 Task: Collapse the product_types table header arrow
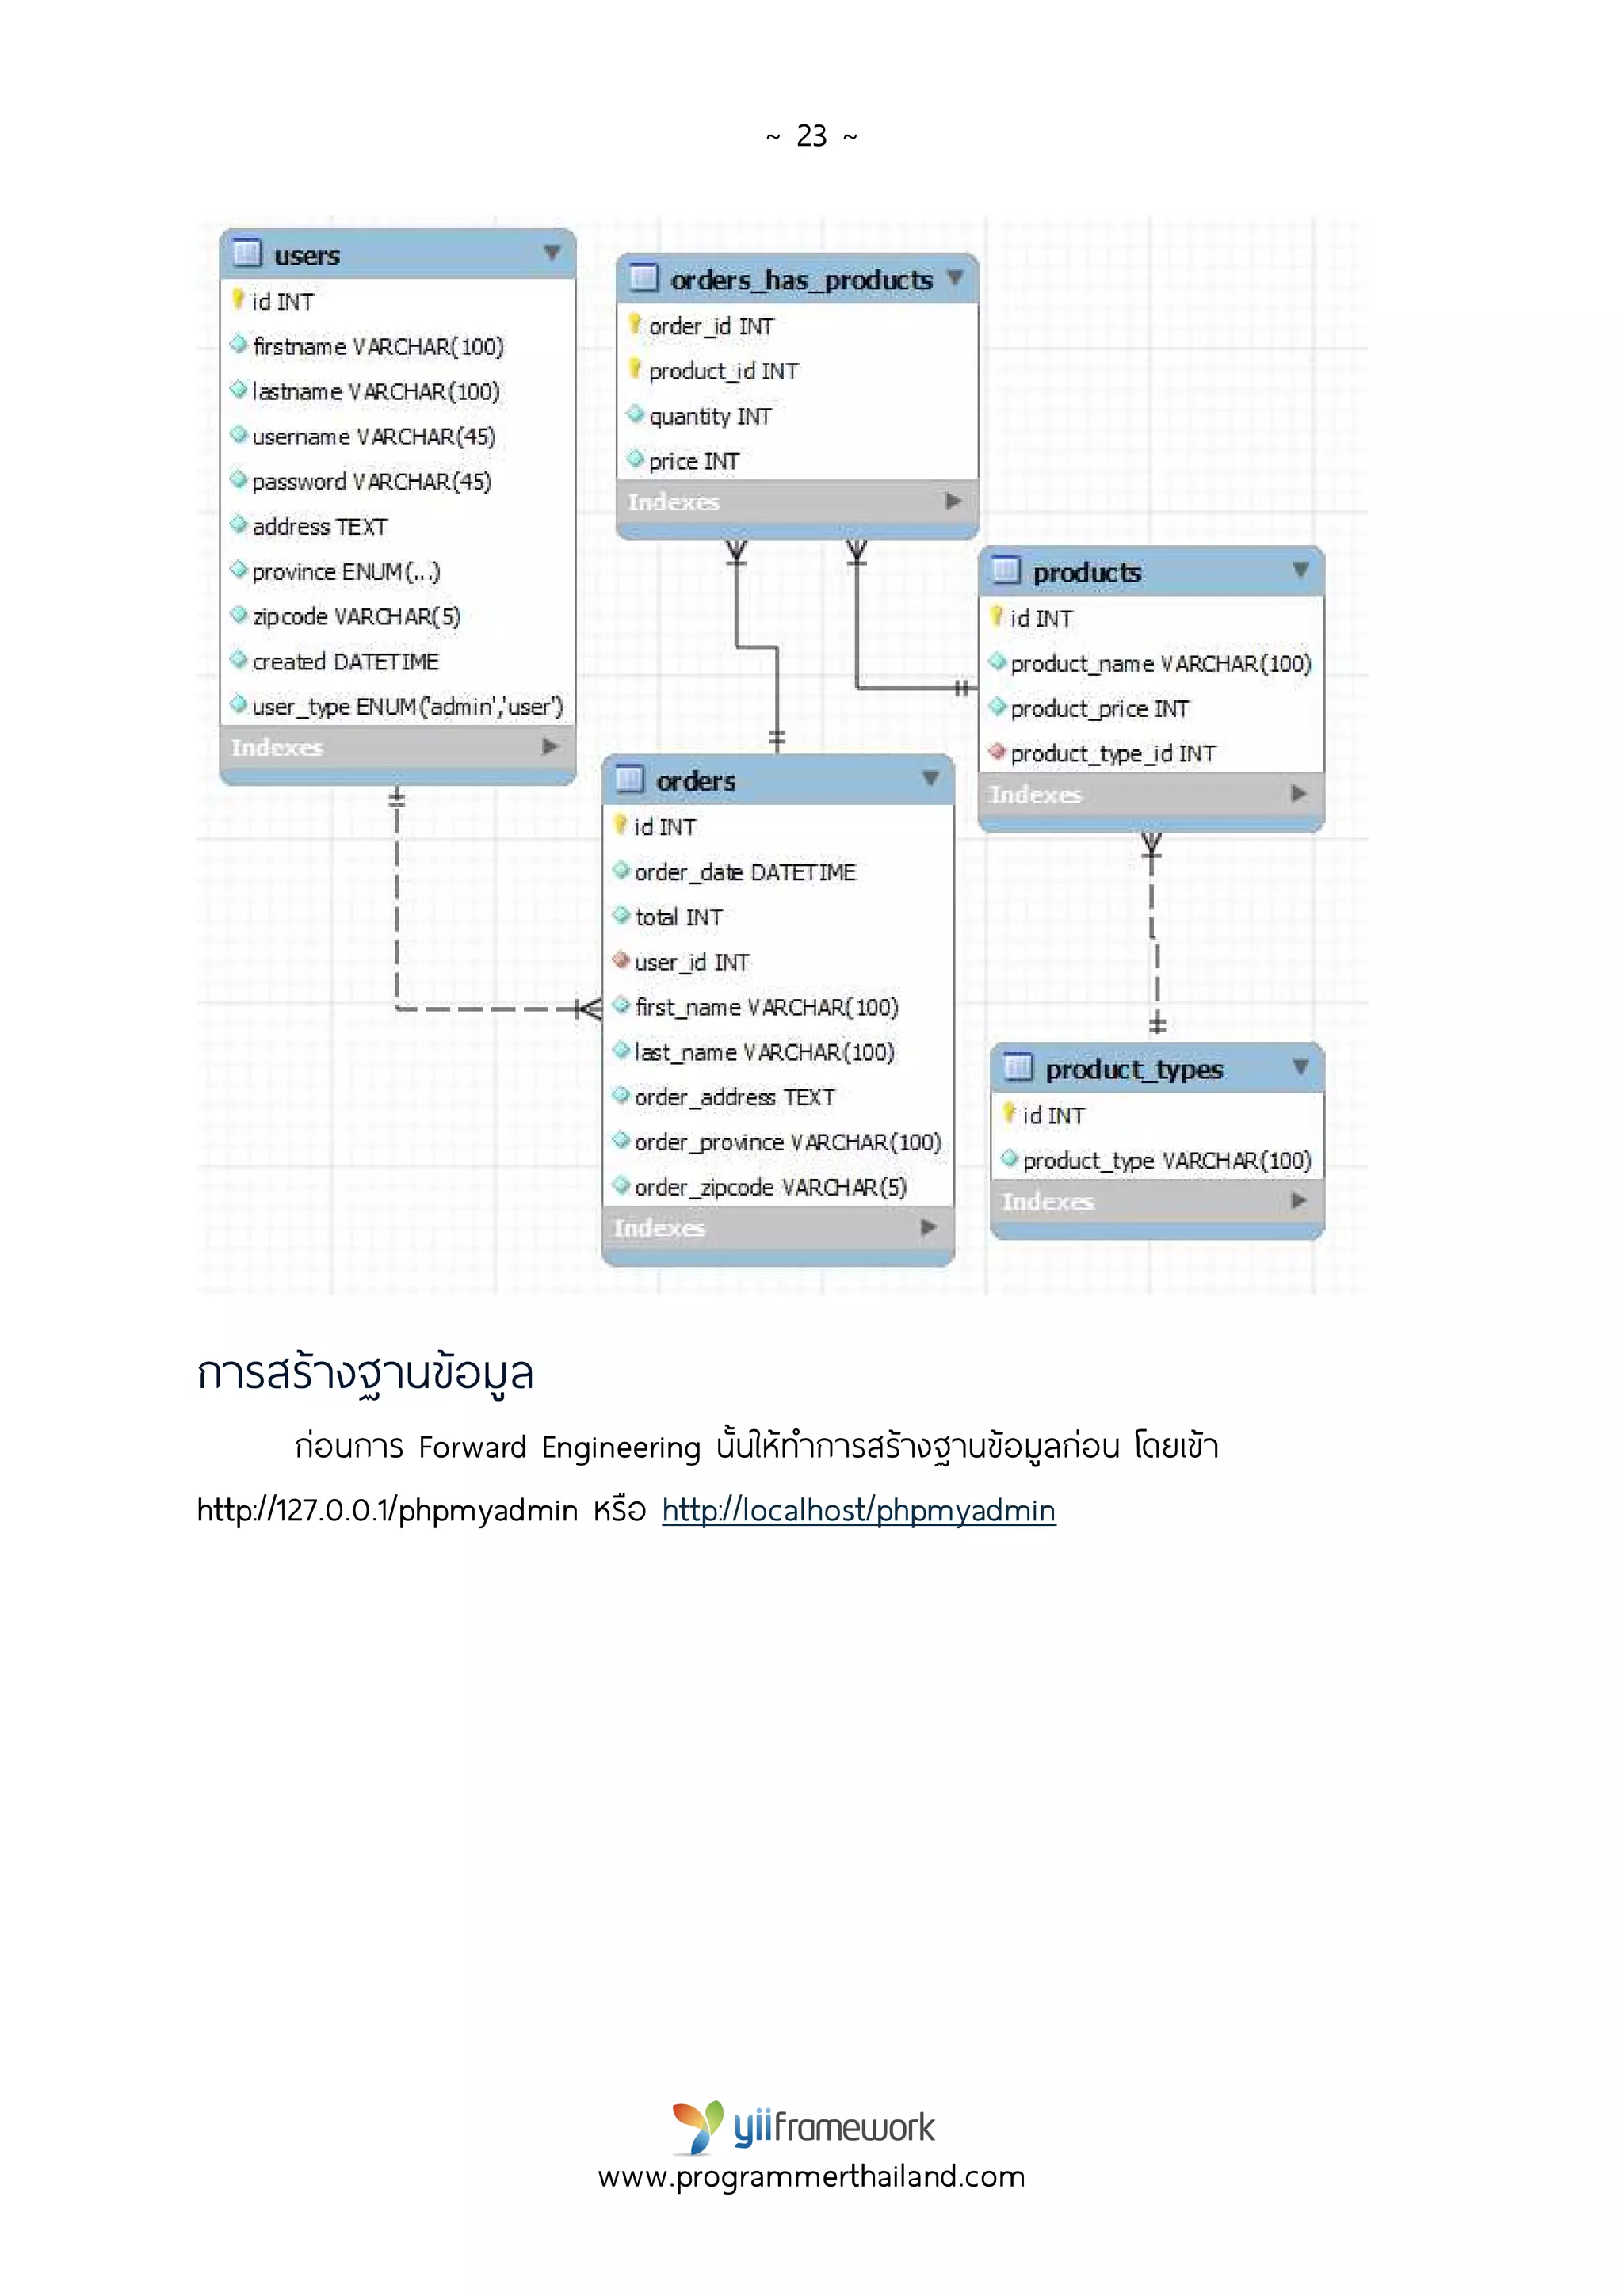click(x=1300, y=1067)
